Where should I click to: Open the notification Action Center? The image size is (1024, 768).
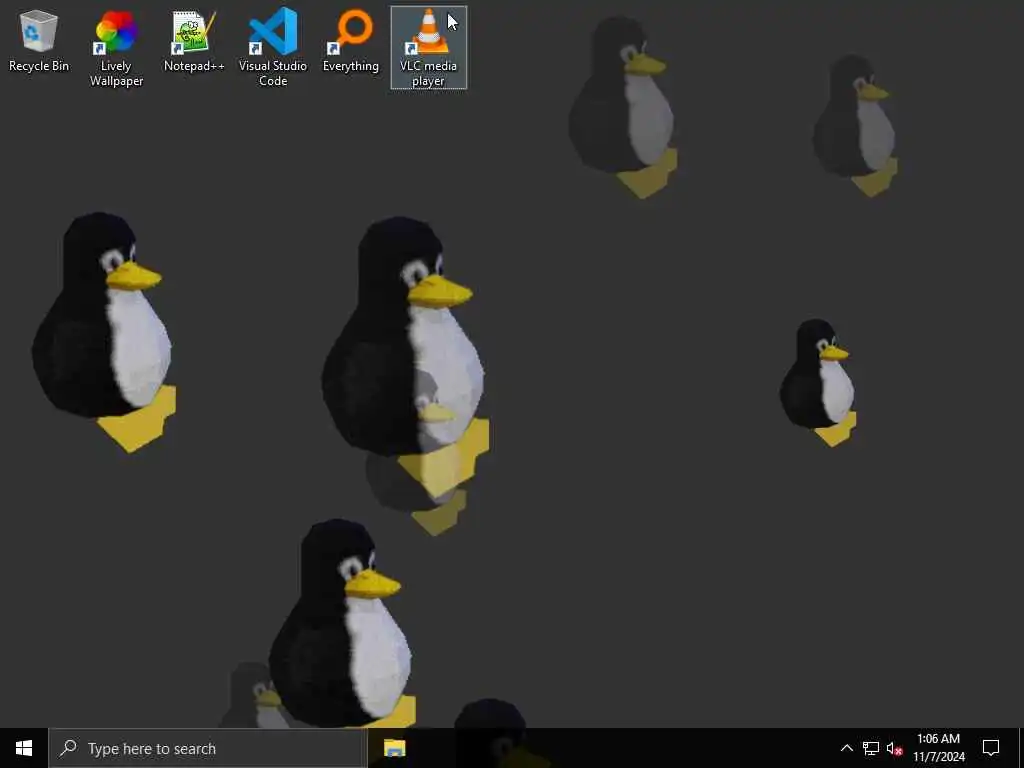pyautogui.click(x=991, y=748)
